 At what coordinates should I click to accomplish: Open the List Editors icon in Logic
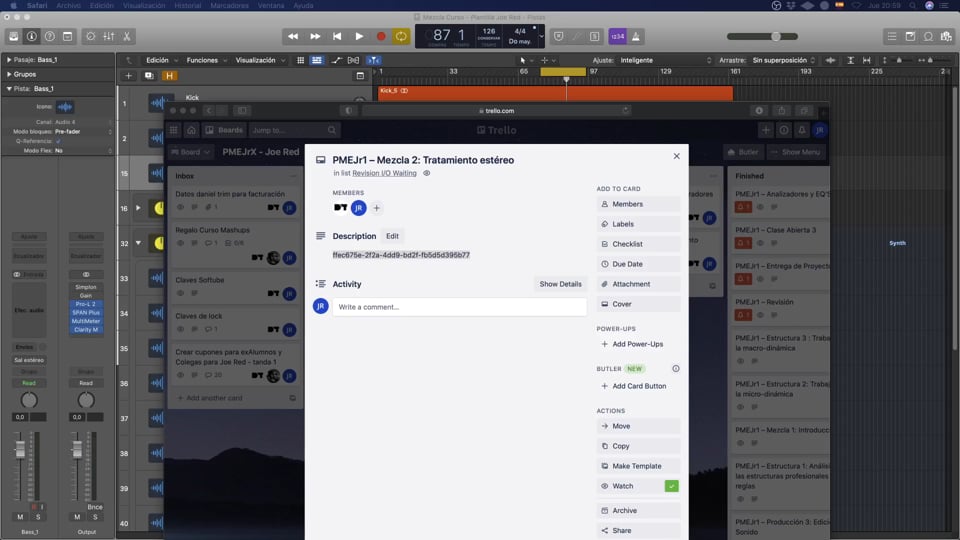892,36
